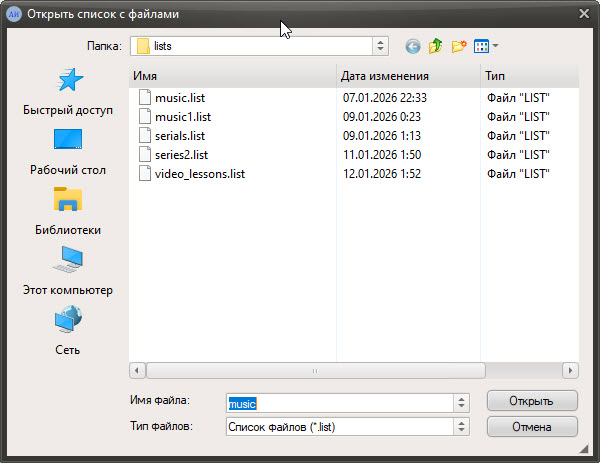The image size is (600, 463).
Task: Select file icon of music1.list
Action: tap(145, 116)
